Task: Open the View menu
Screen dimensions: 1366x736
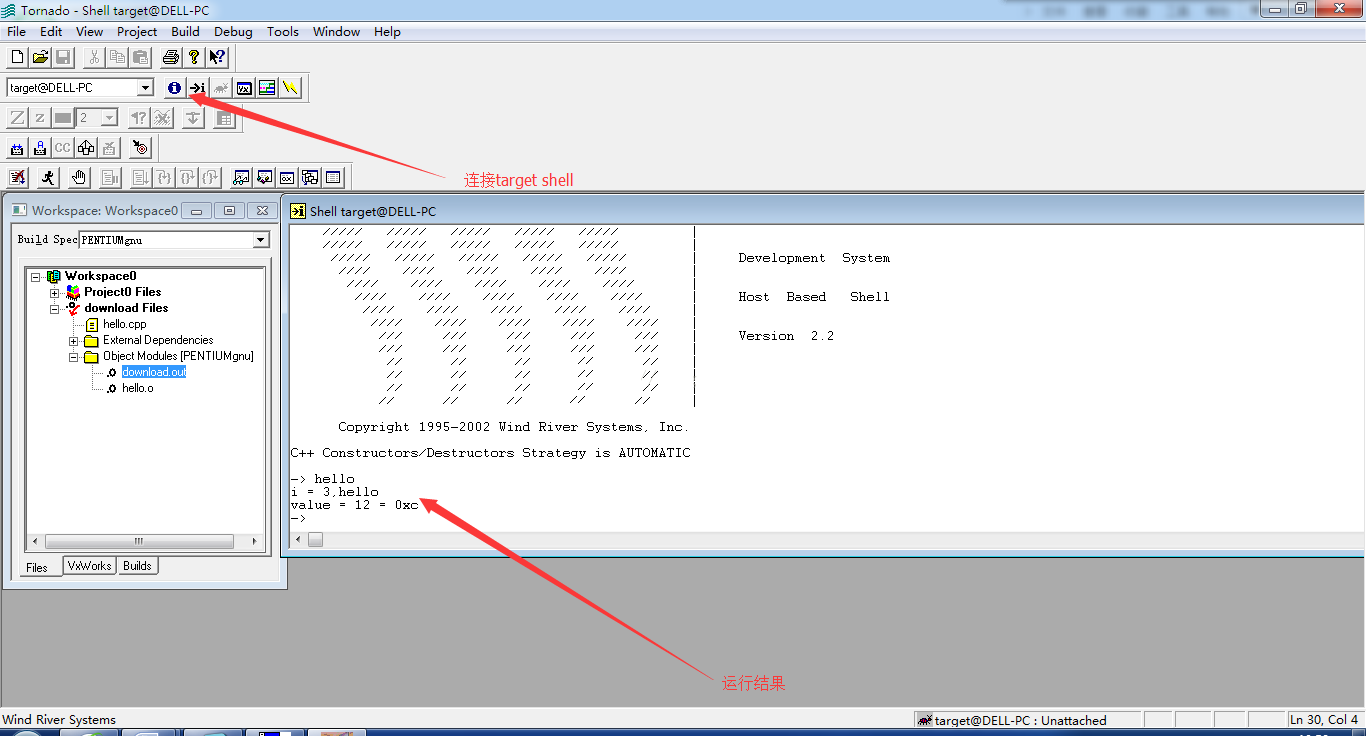Action: tap(89, 31)
